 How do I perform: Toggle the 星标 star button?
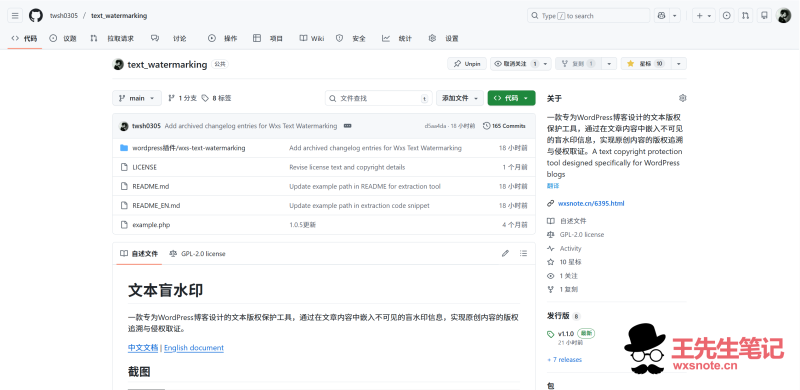(646, 64)
